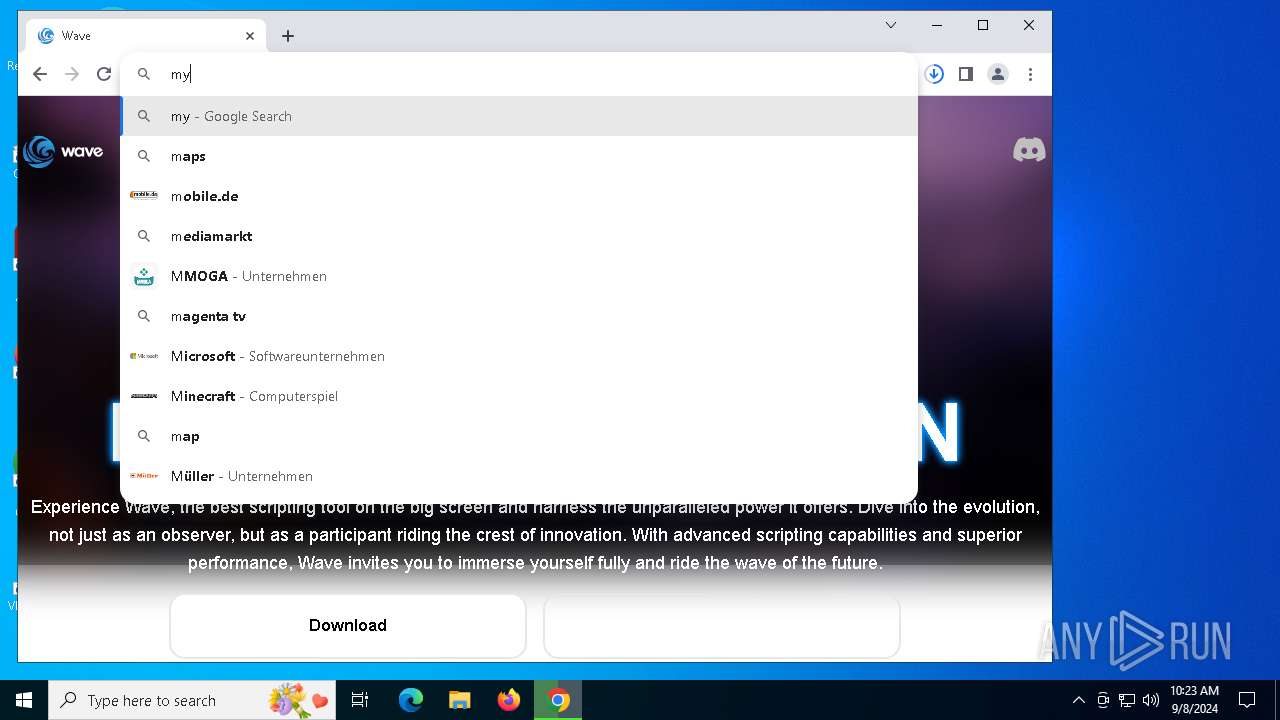Choose the 'magenta tv' suggestion
The image size is (1280, 720).
click(x=519, y=316)
